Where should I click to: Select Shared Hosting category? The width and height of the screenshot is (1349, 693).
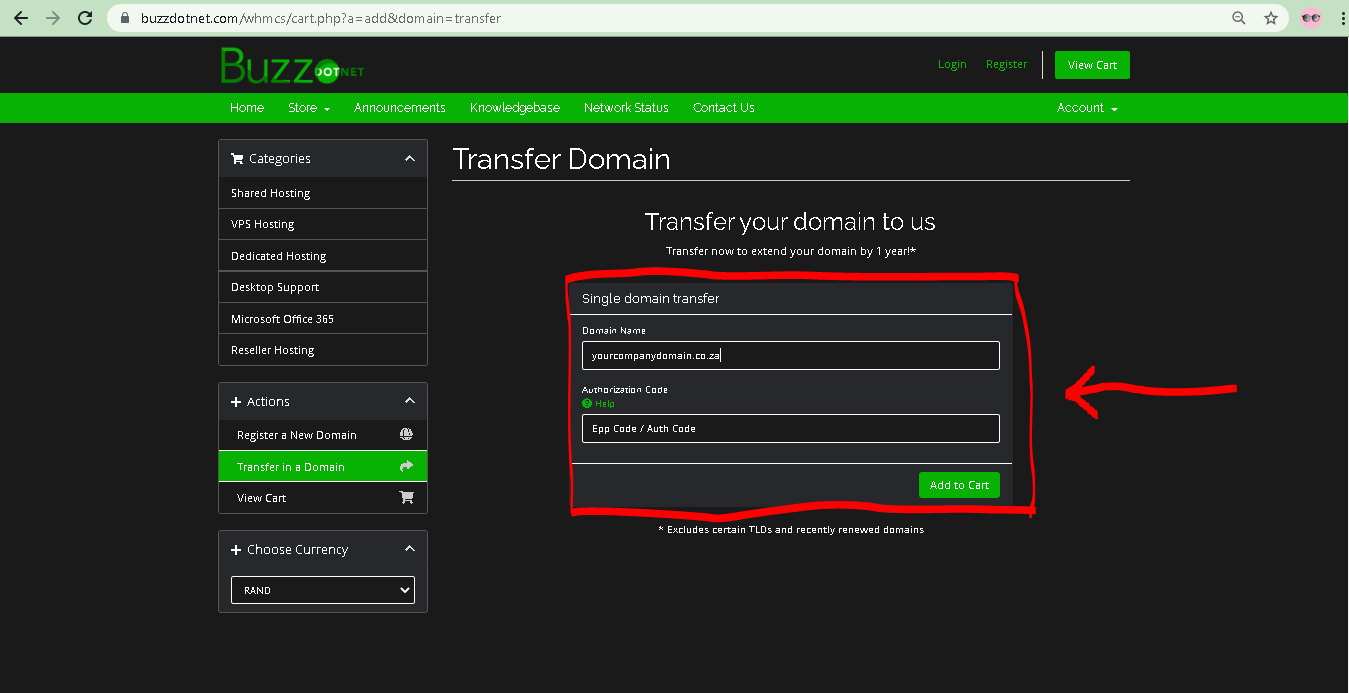pyautogui.click(x=271, y=193)
